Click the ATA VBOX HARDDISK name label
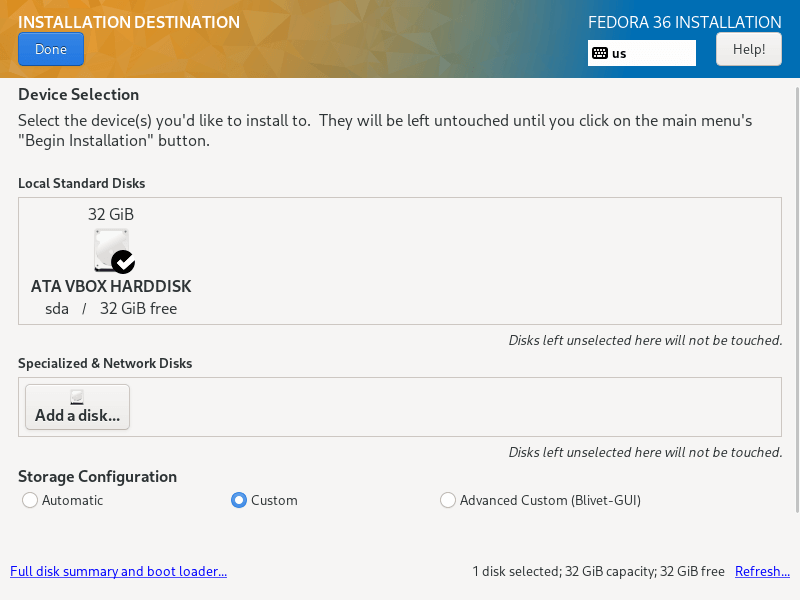 click(111, 286)
